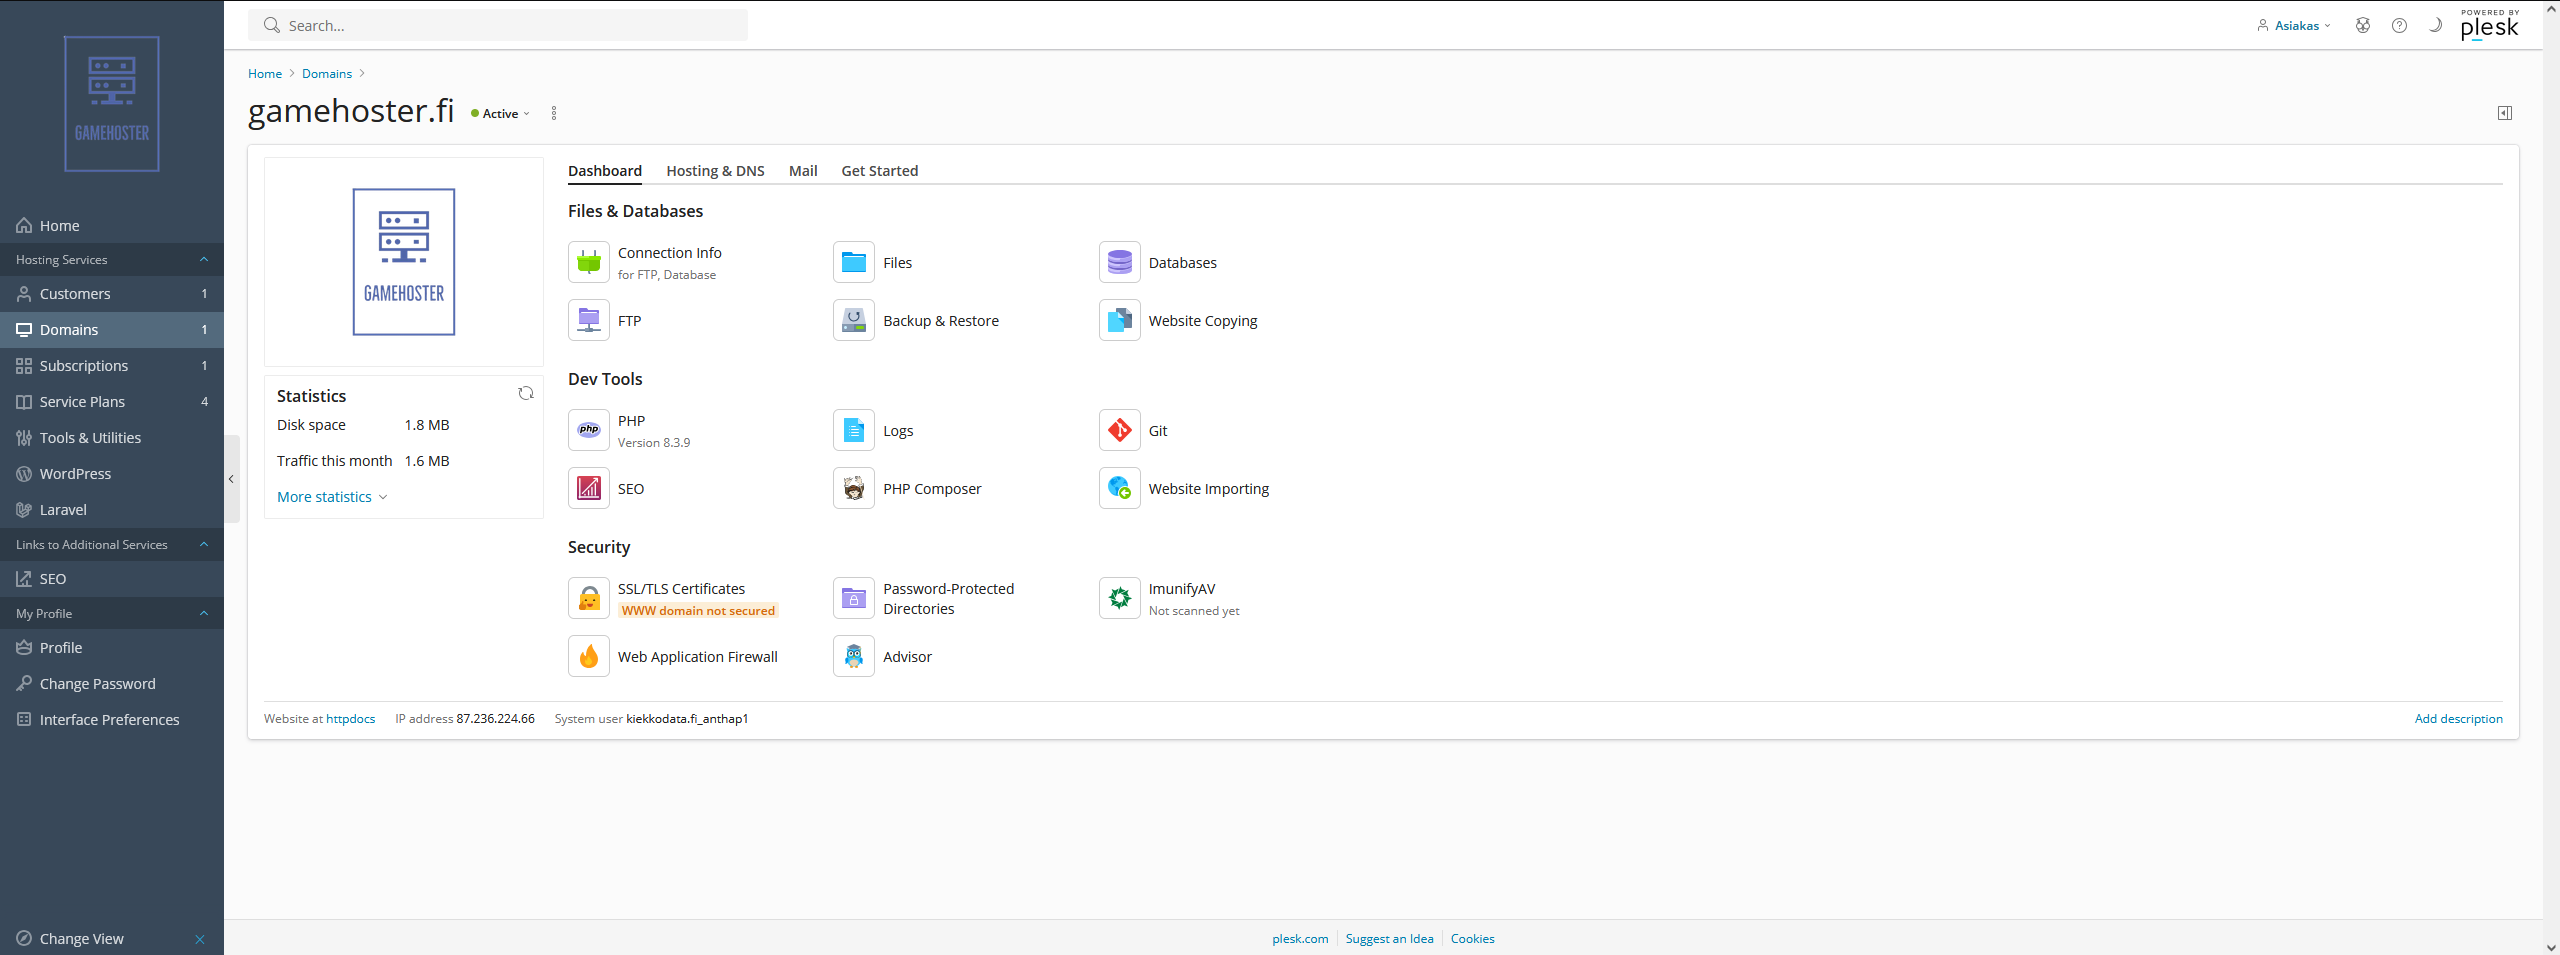This screenshot has height=955, width=2560.
Task: Open the Asiakas user menu
Action: [2294, 26]
